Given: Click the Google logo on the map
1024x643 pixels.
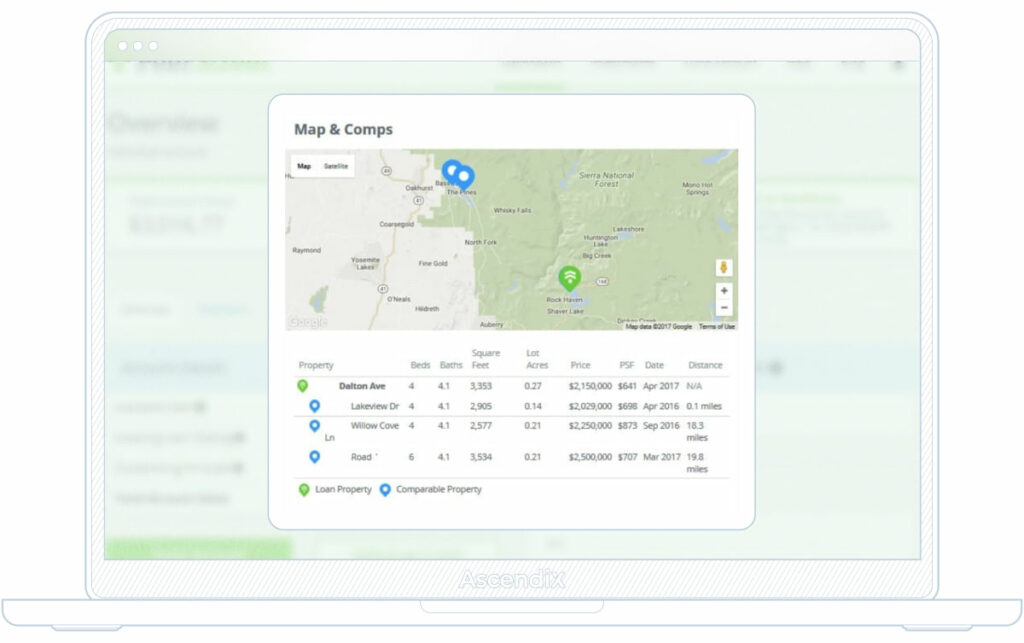Looking at the screenshot, I should coord(308,322).
